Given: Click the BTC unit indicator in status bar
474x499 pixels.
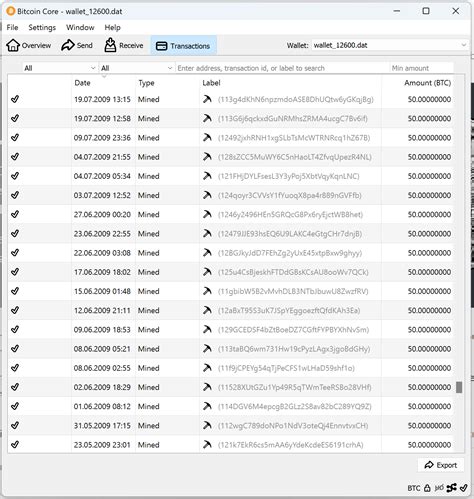Looking at the screenshot, I should pos(414,488).
